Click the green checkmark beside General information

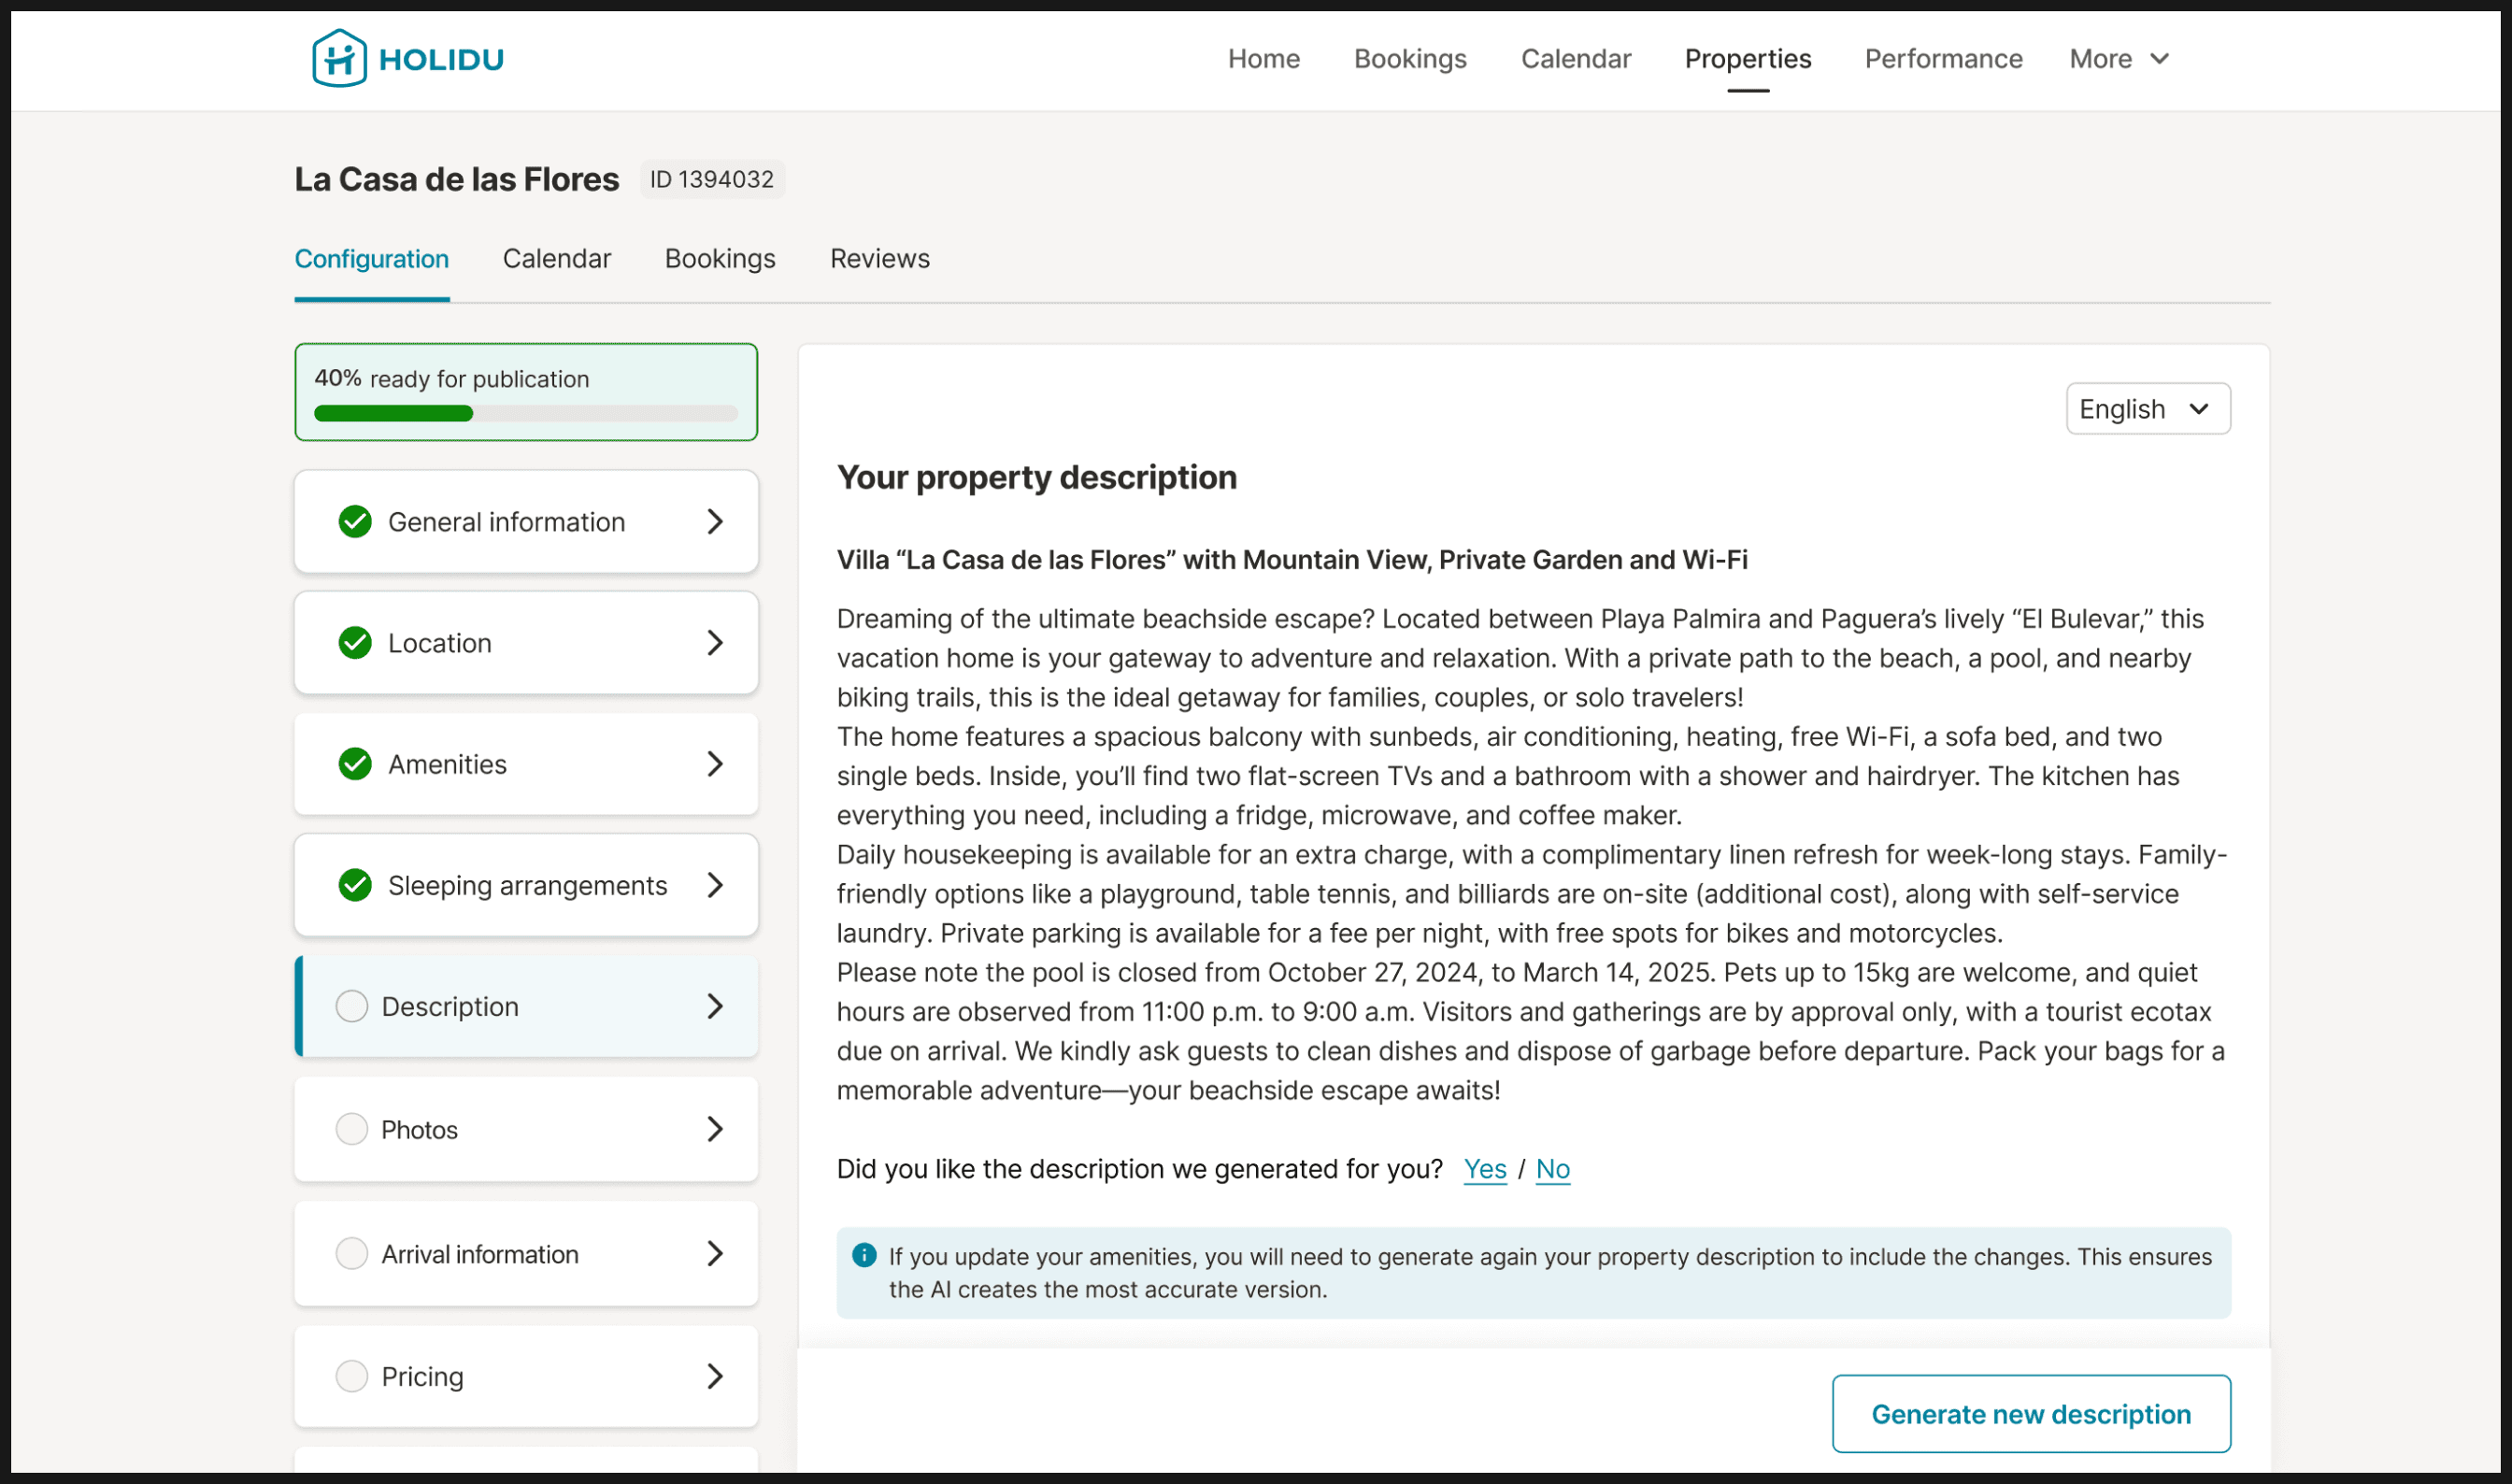point(355,522)
